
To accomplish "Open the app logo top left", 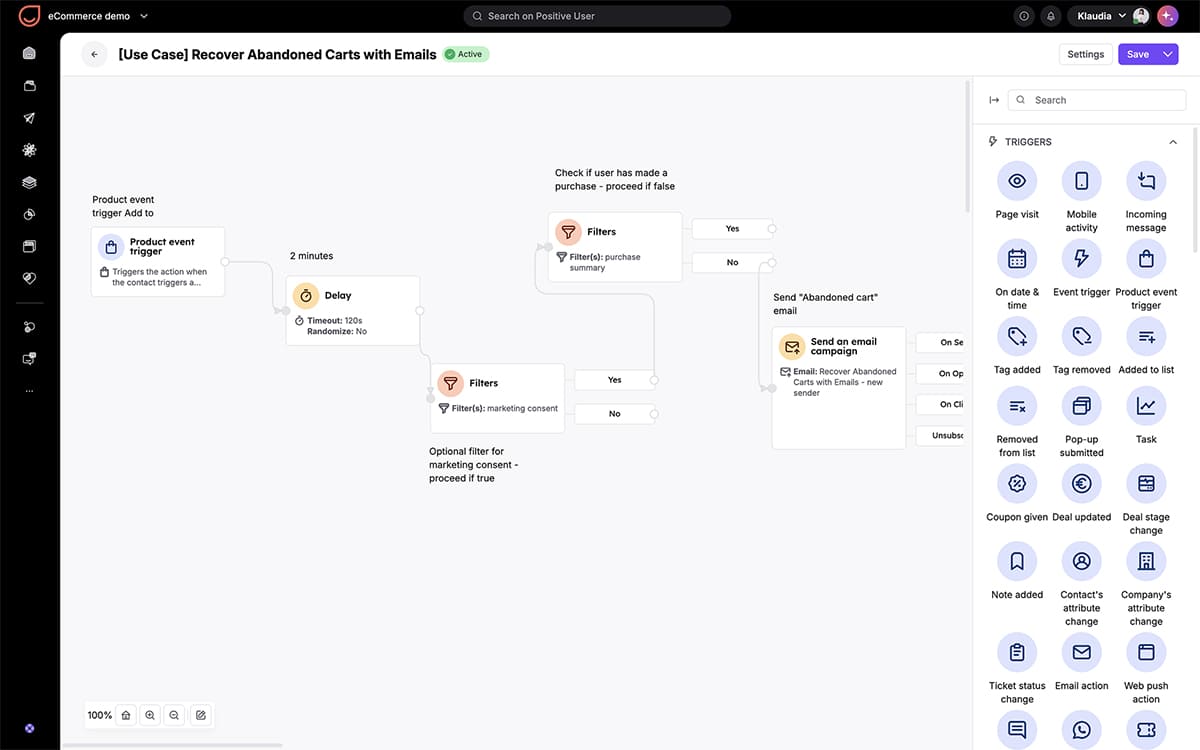I will tap(29, 16).
